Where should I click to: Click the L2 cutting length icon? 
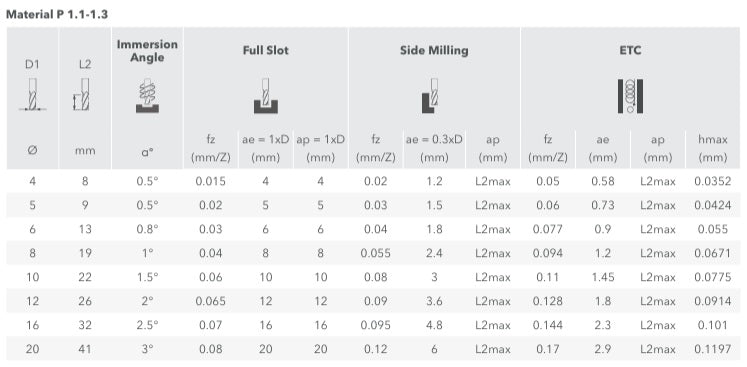(x=82, y=94)
